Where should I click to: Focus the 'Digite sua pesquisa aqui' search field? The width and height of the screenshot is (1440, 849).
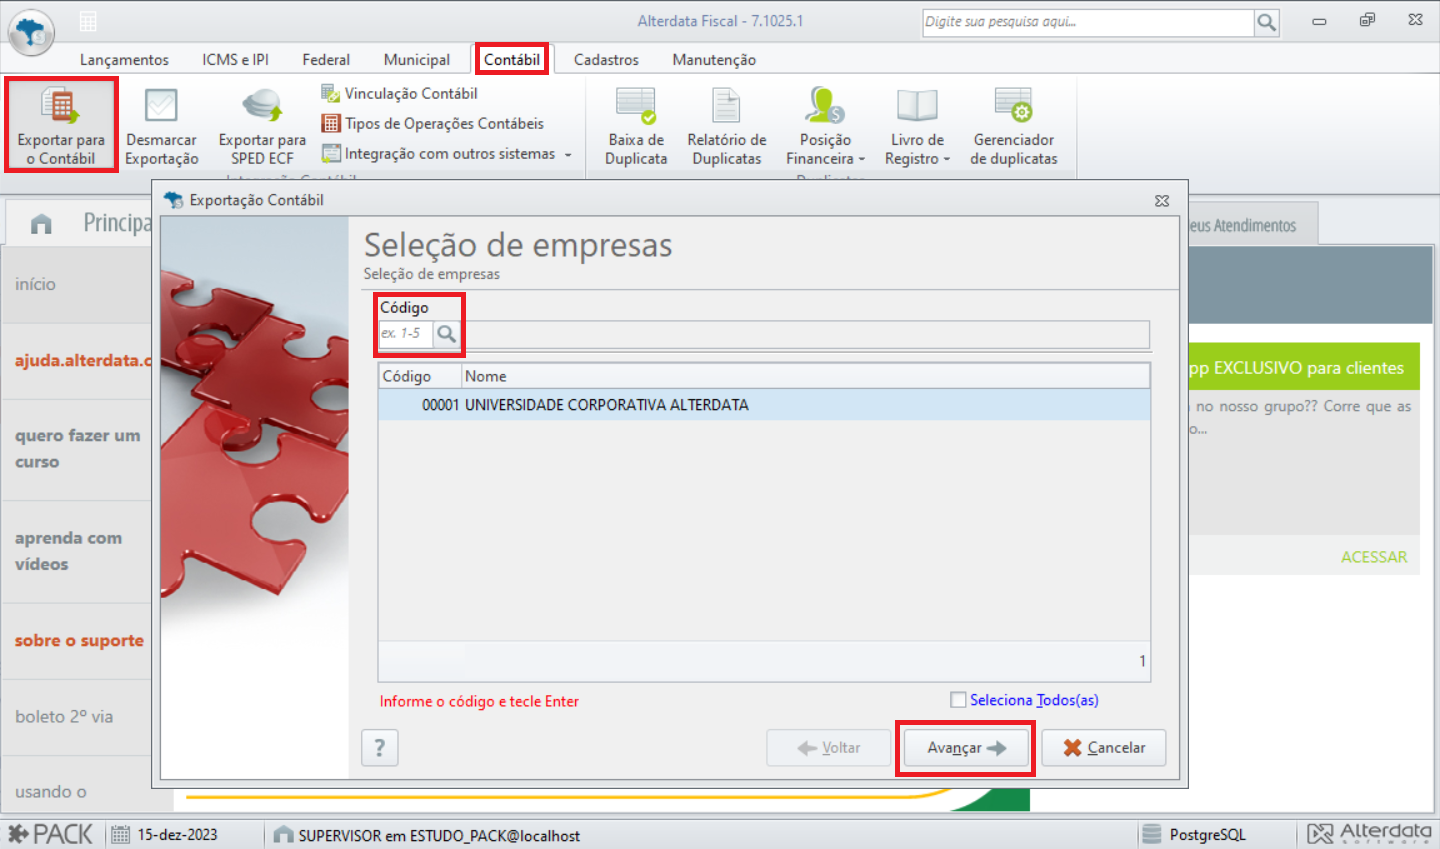tap(1088, 22)
